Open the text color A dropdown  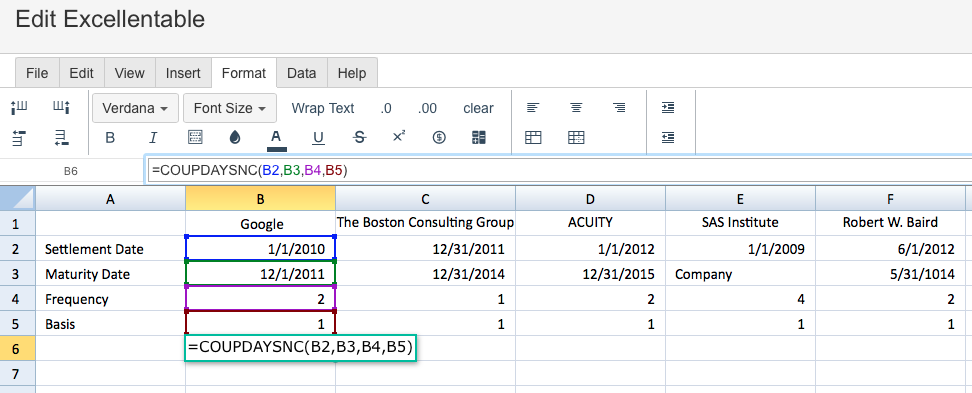[276, 139]
